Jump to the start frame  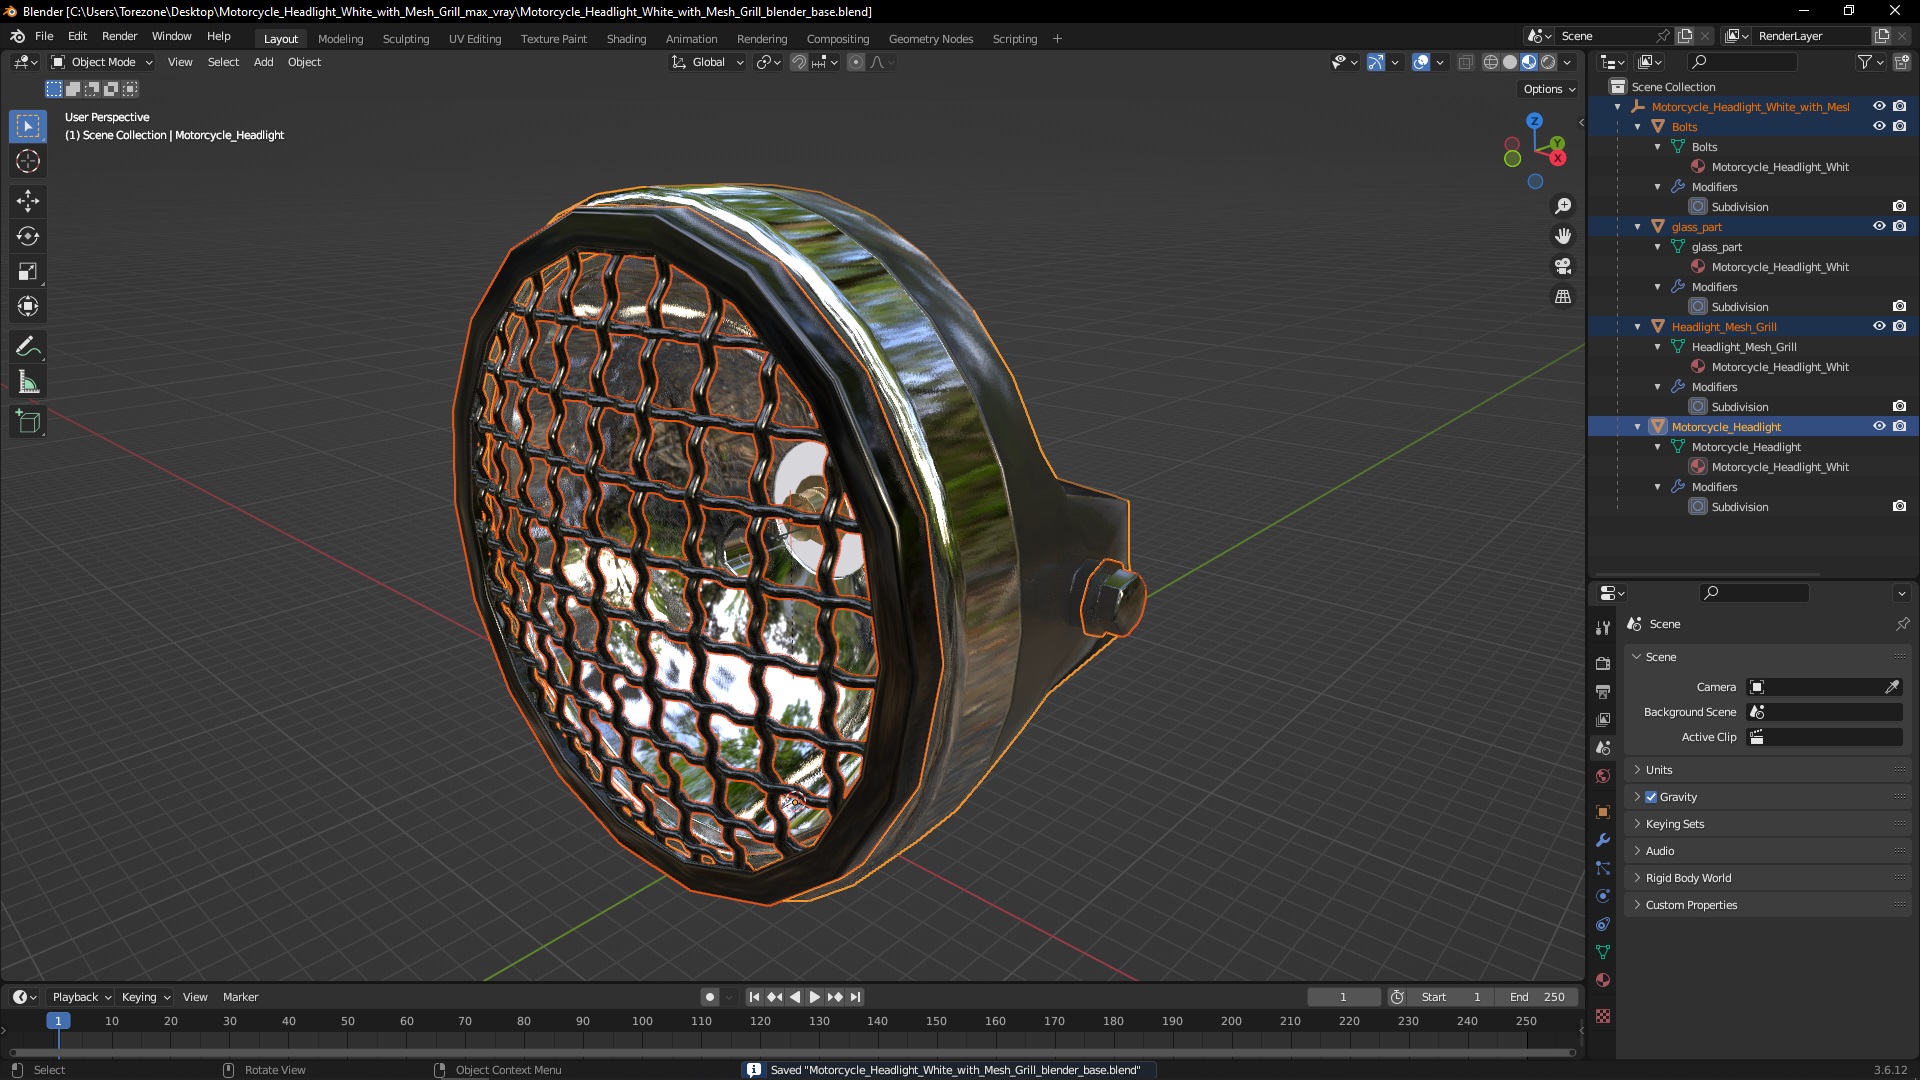click(754, 997)
